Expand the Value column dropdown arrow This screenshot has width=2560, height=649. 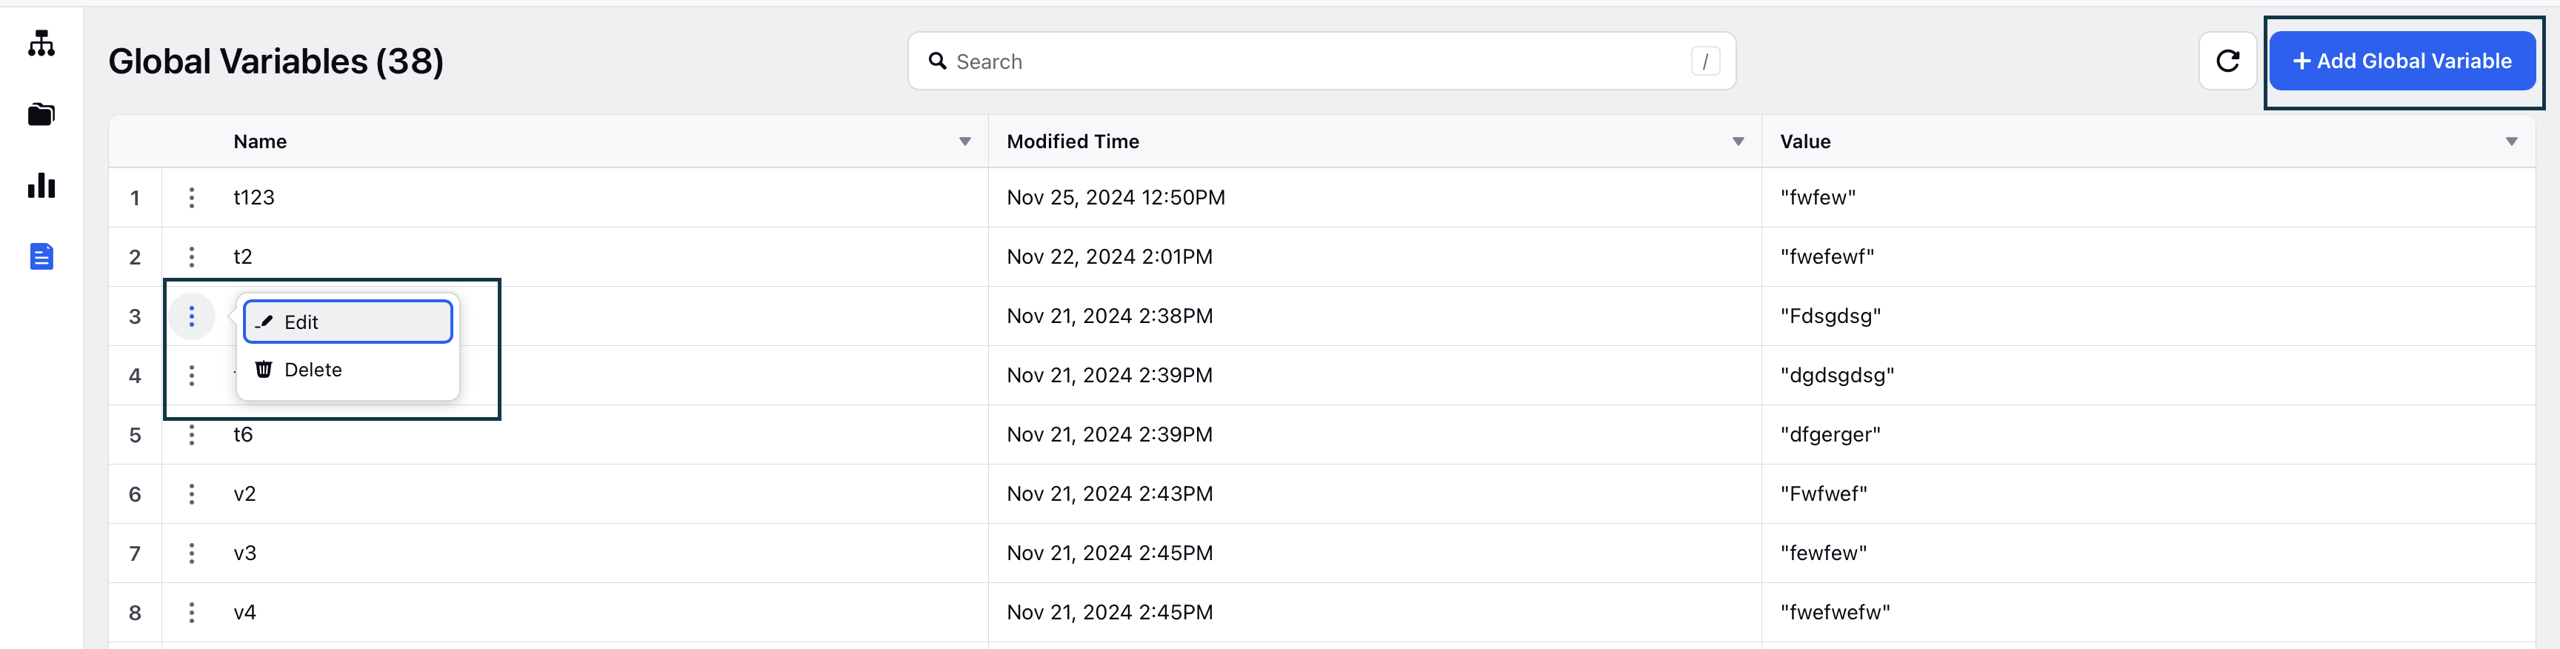click(2511, 142)
